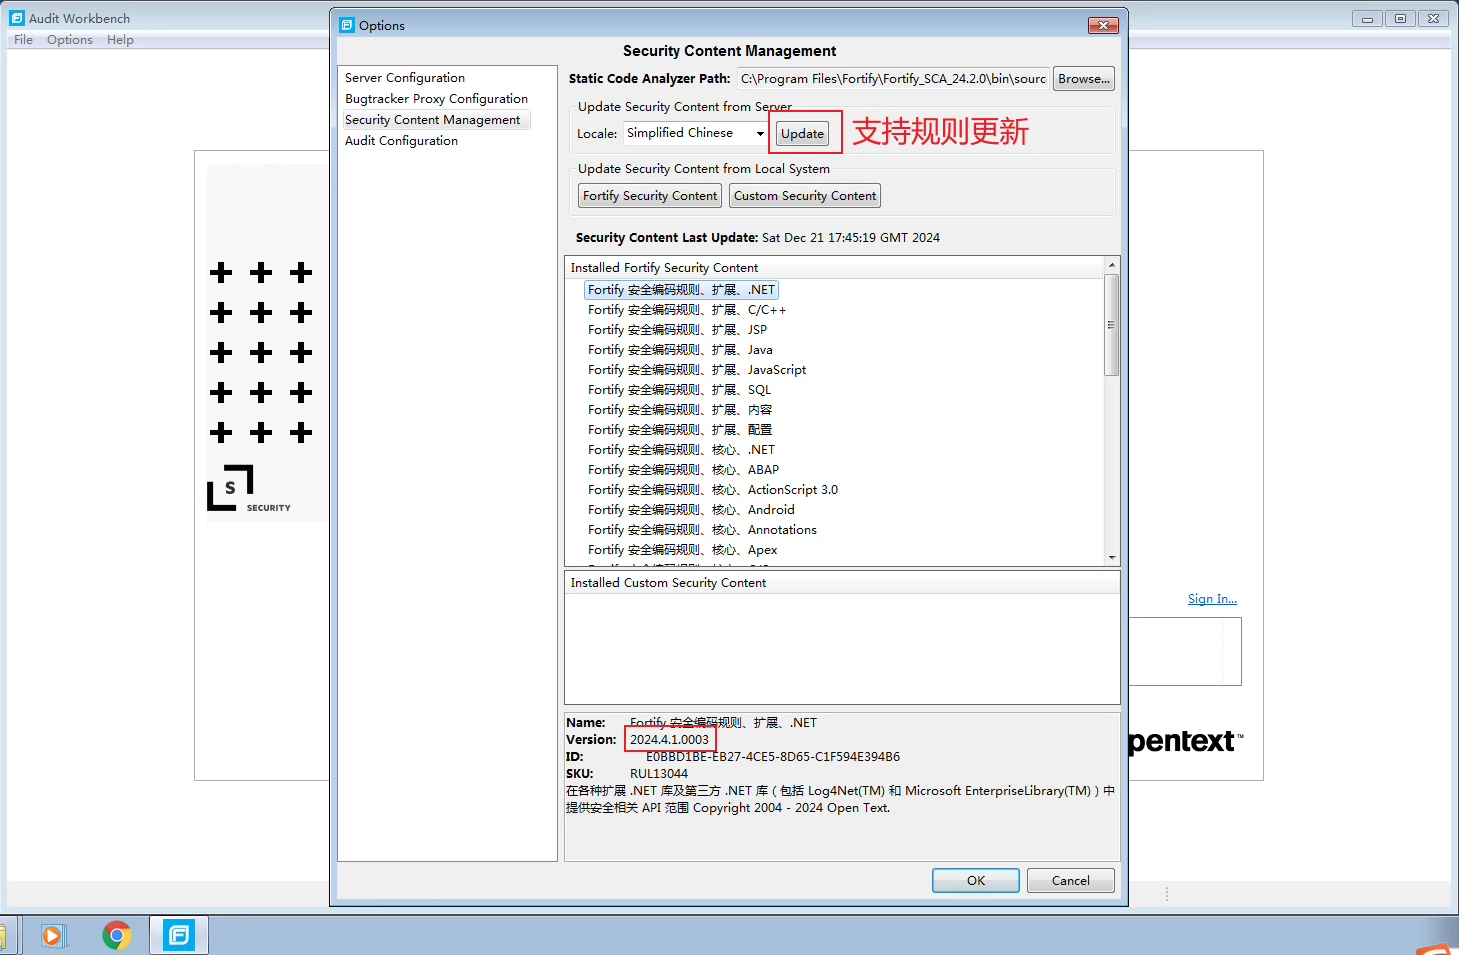Open the media player taskbar icon

click(x=53, y=935)
